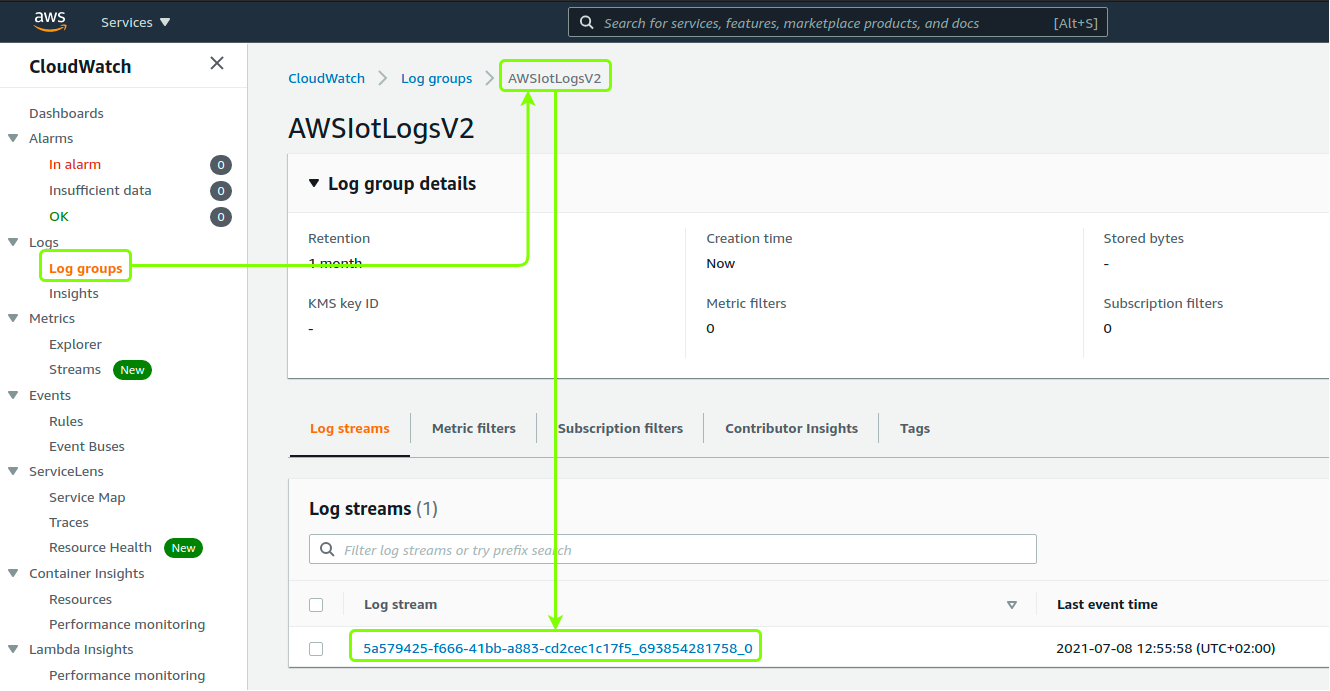Screen dimensions: 1330x691
Task: Open the AWS logo home link
Action: tap(50, 21)
